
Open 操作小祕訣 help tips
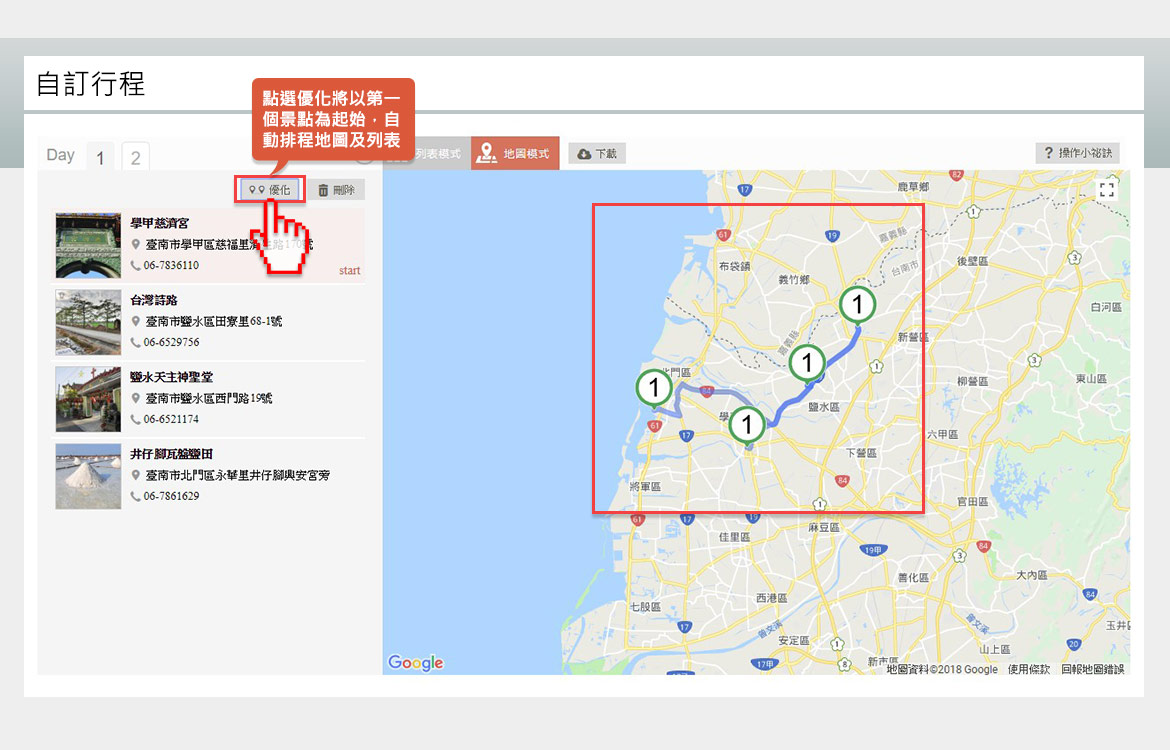click(x=1077, y=153)
